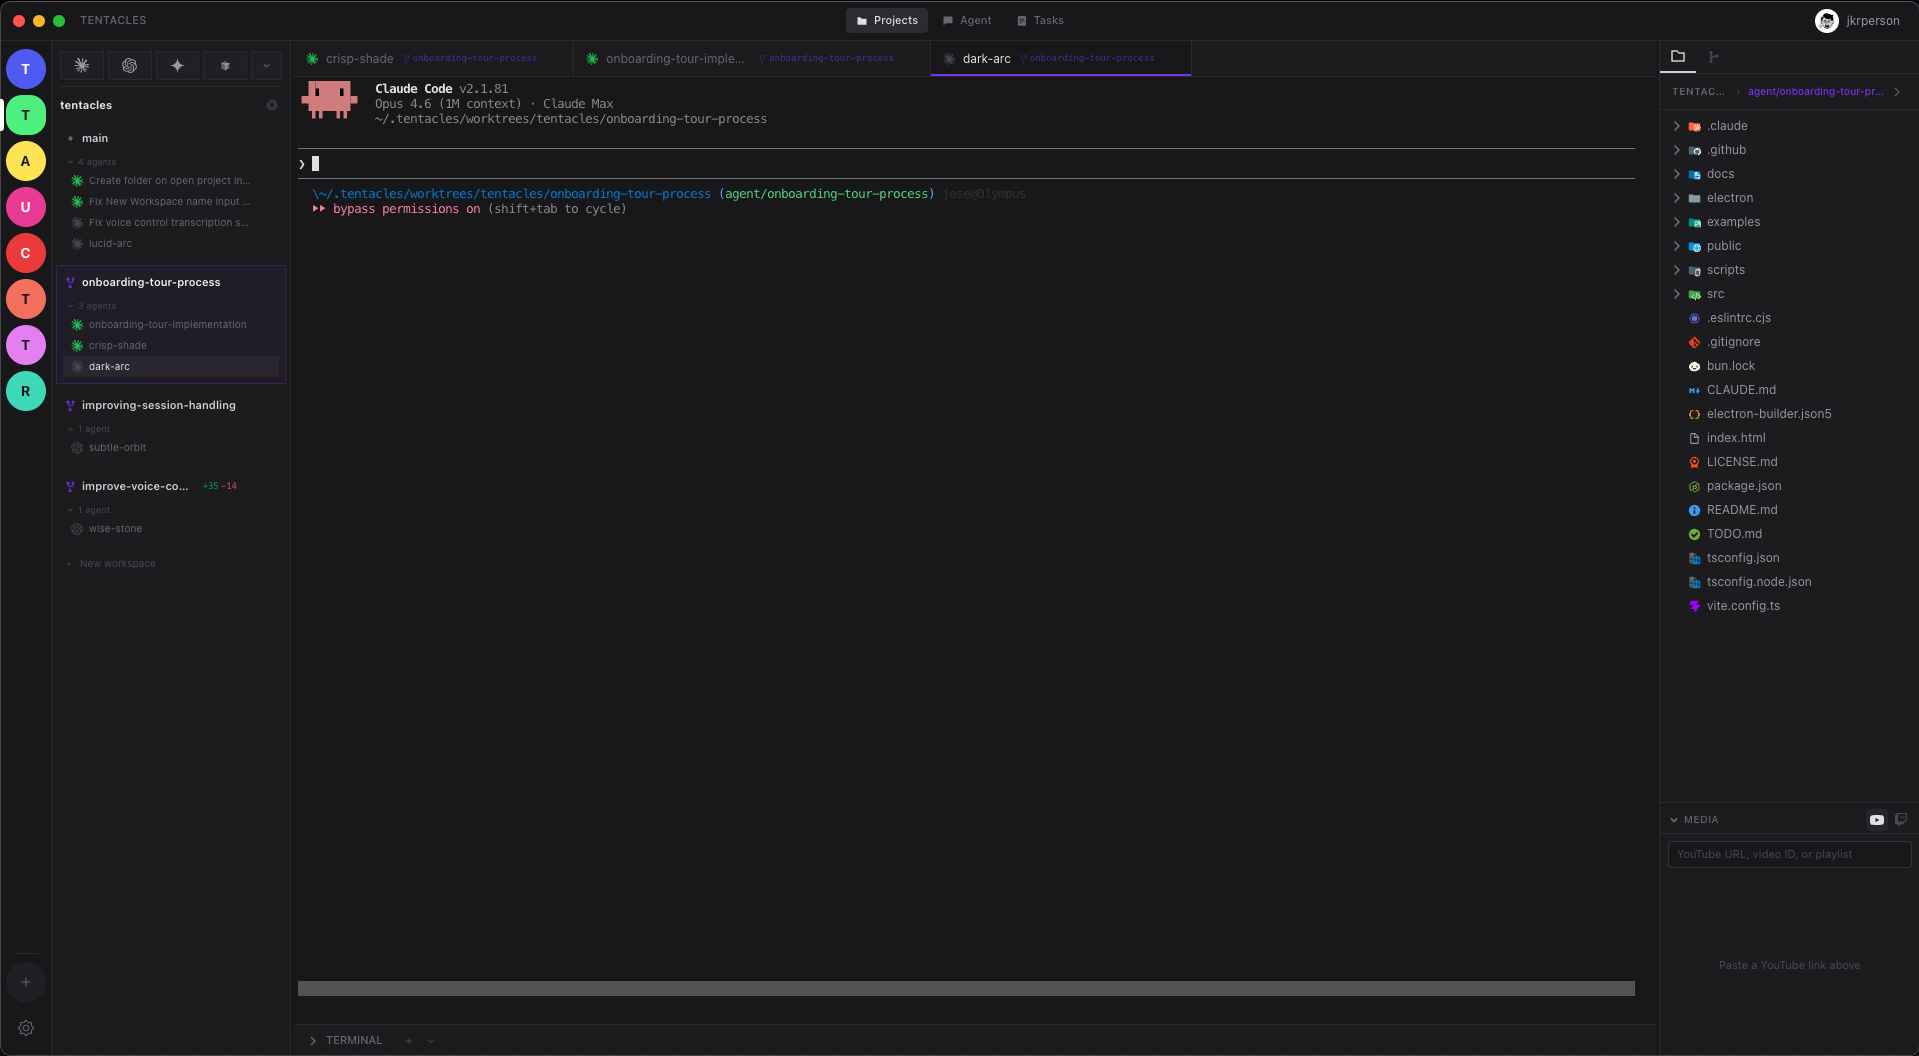Open the source control branch view
Image resolution: width=1919 pixels, height=1056 pixels.
pos(1713,57)
